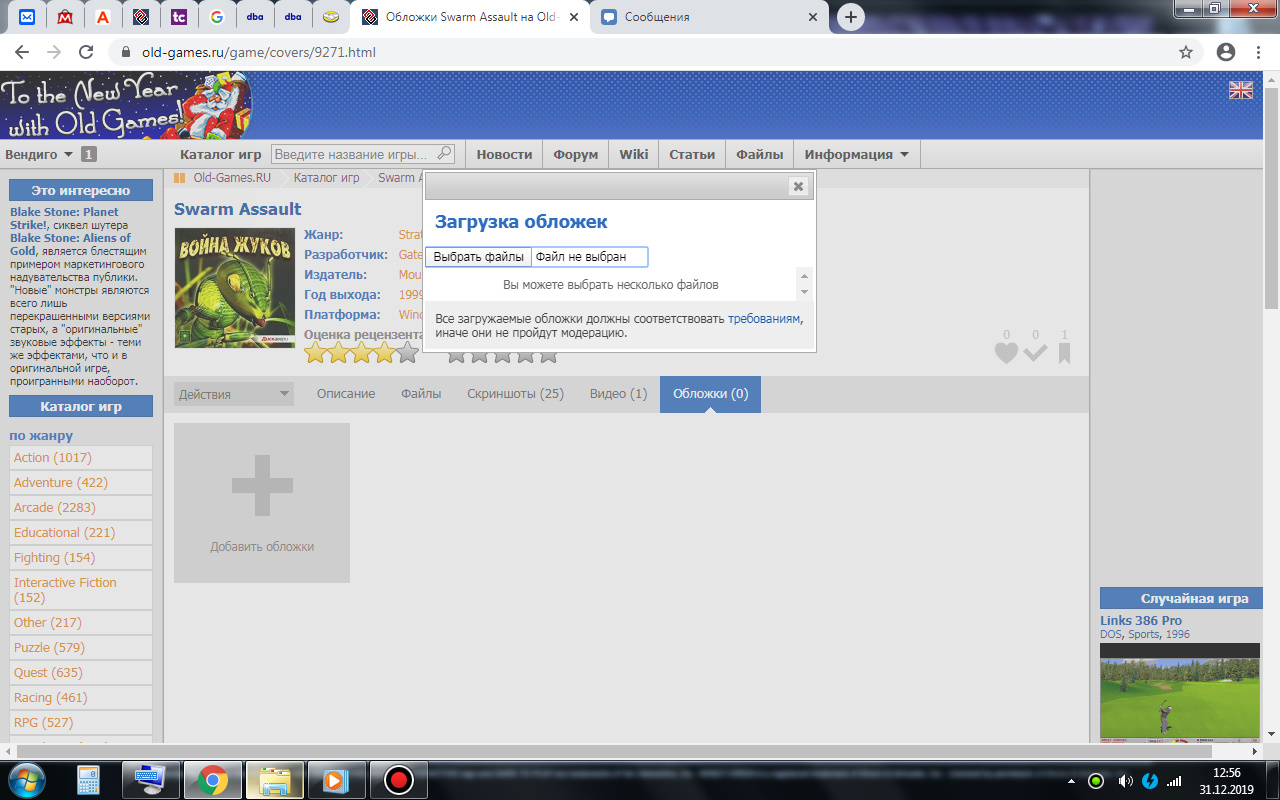
Task: Open the Puzzle (579) genre
Action: [48, 647]
